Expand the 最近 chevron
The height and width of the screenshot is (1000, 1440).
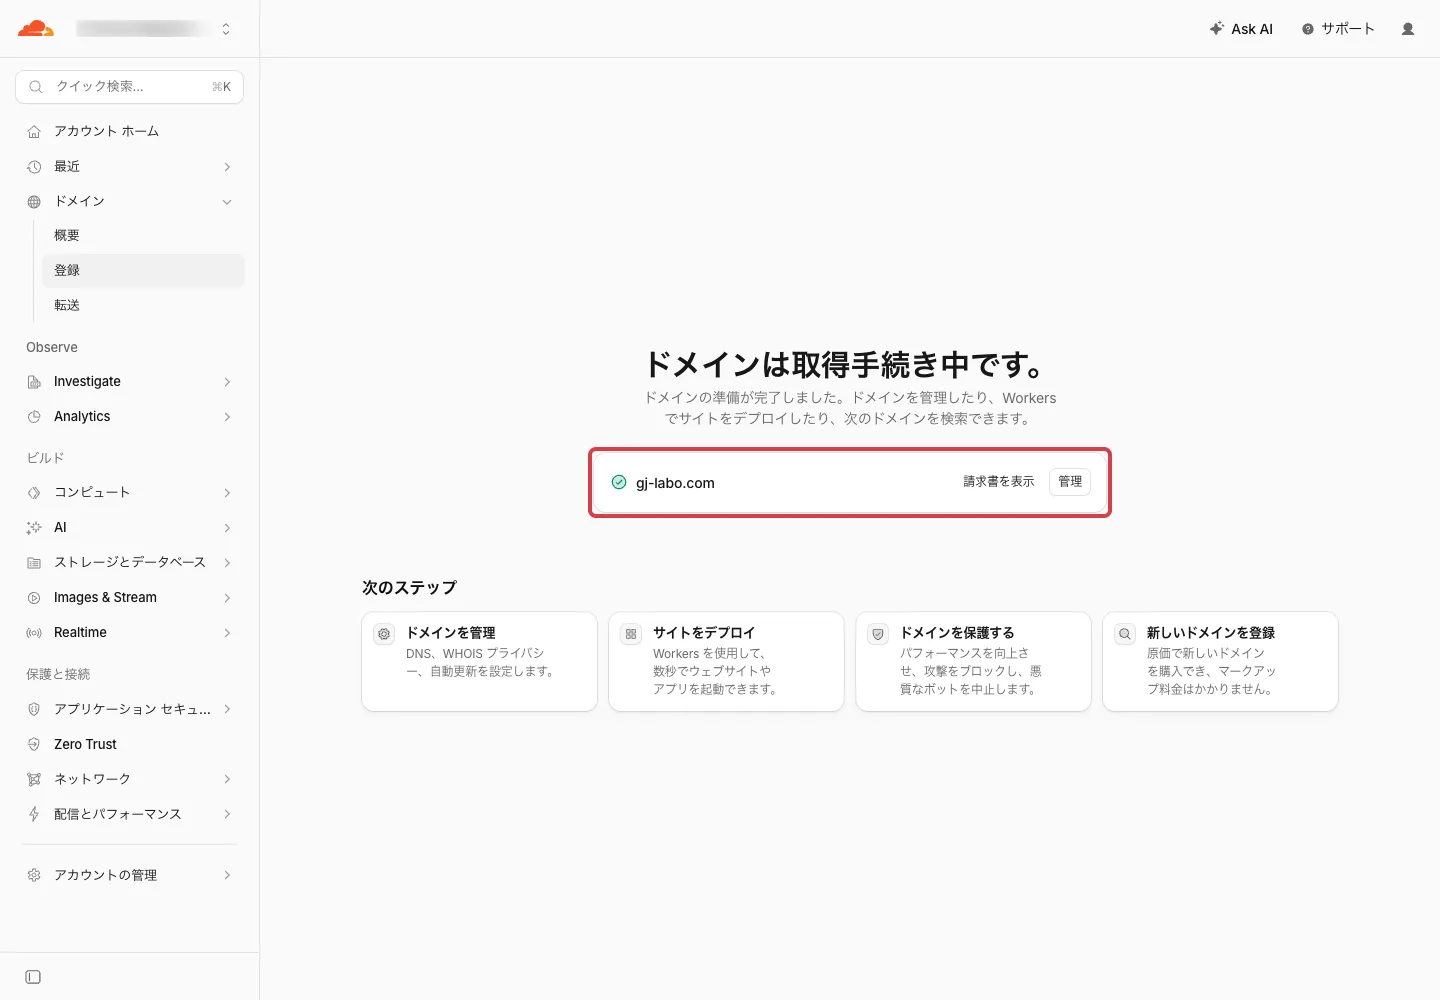[227, 167]
